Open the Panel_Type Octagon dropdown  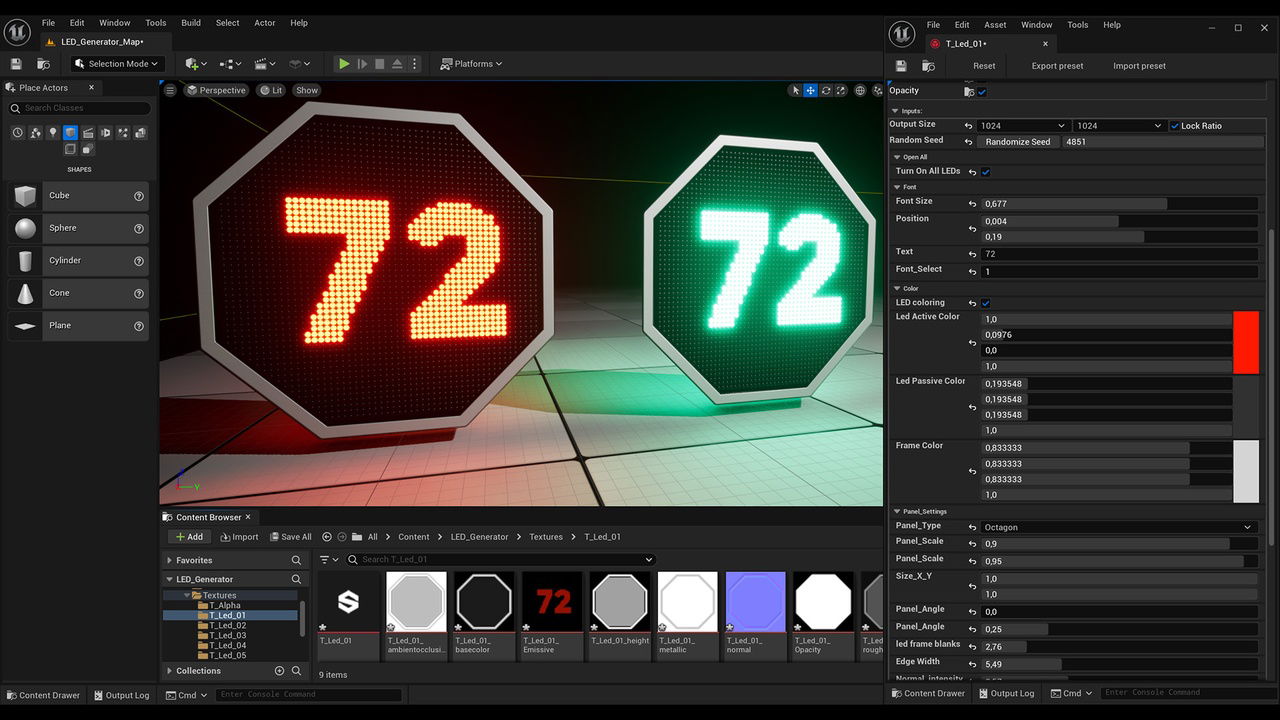coord(1117,527)
